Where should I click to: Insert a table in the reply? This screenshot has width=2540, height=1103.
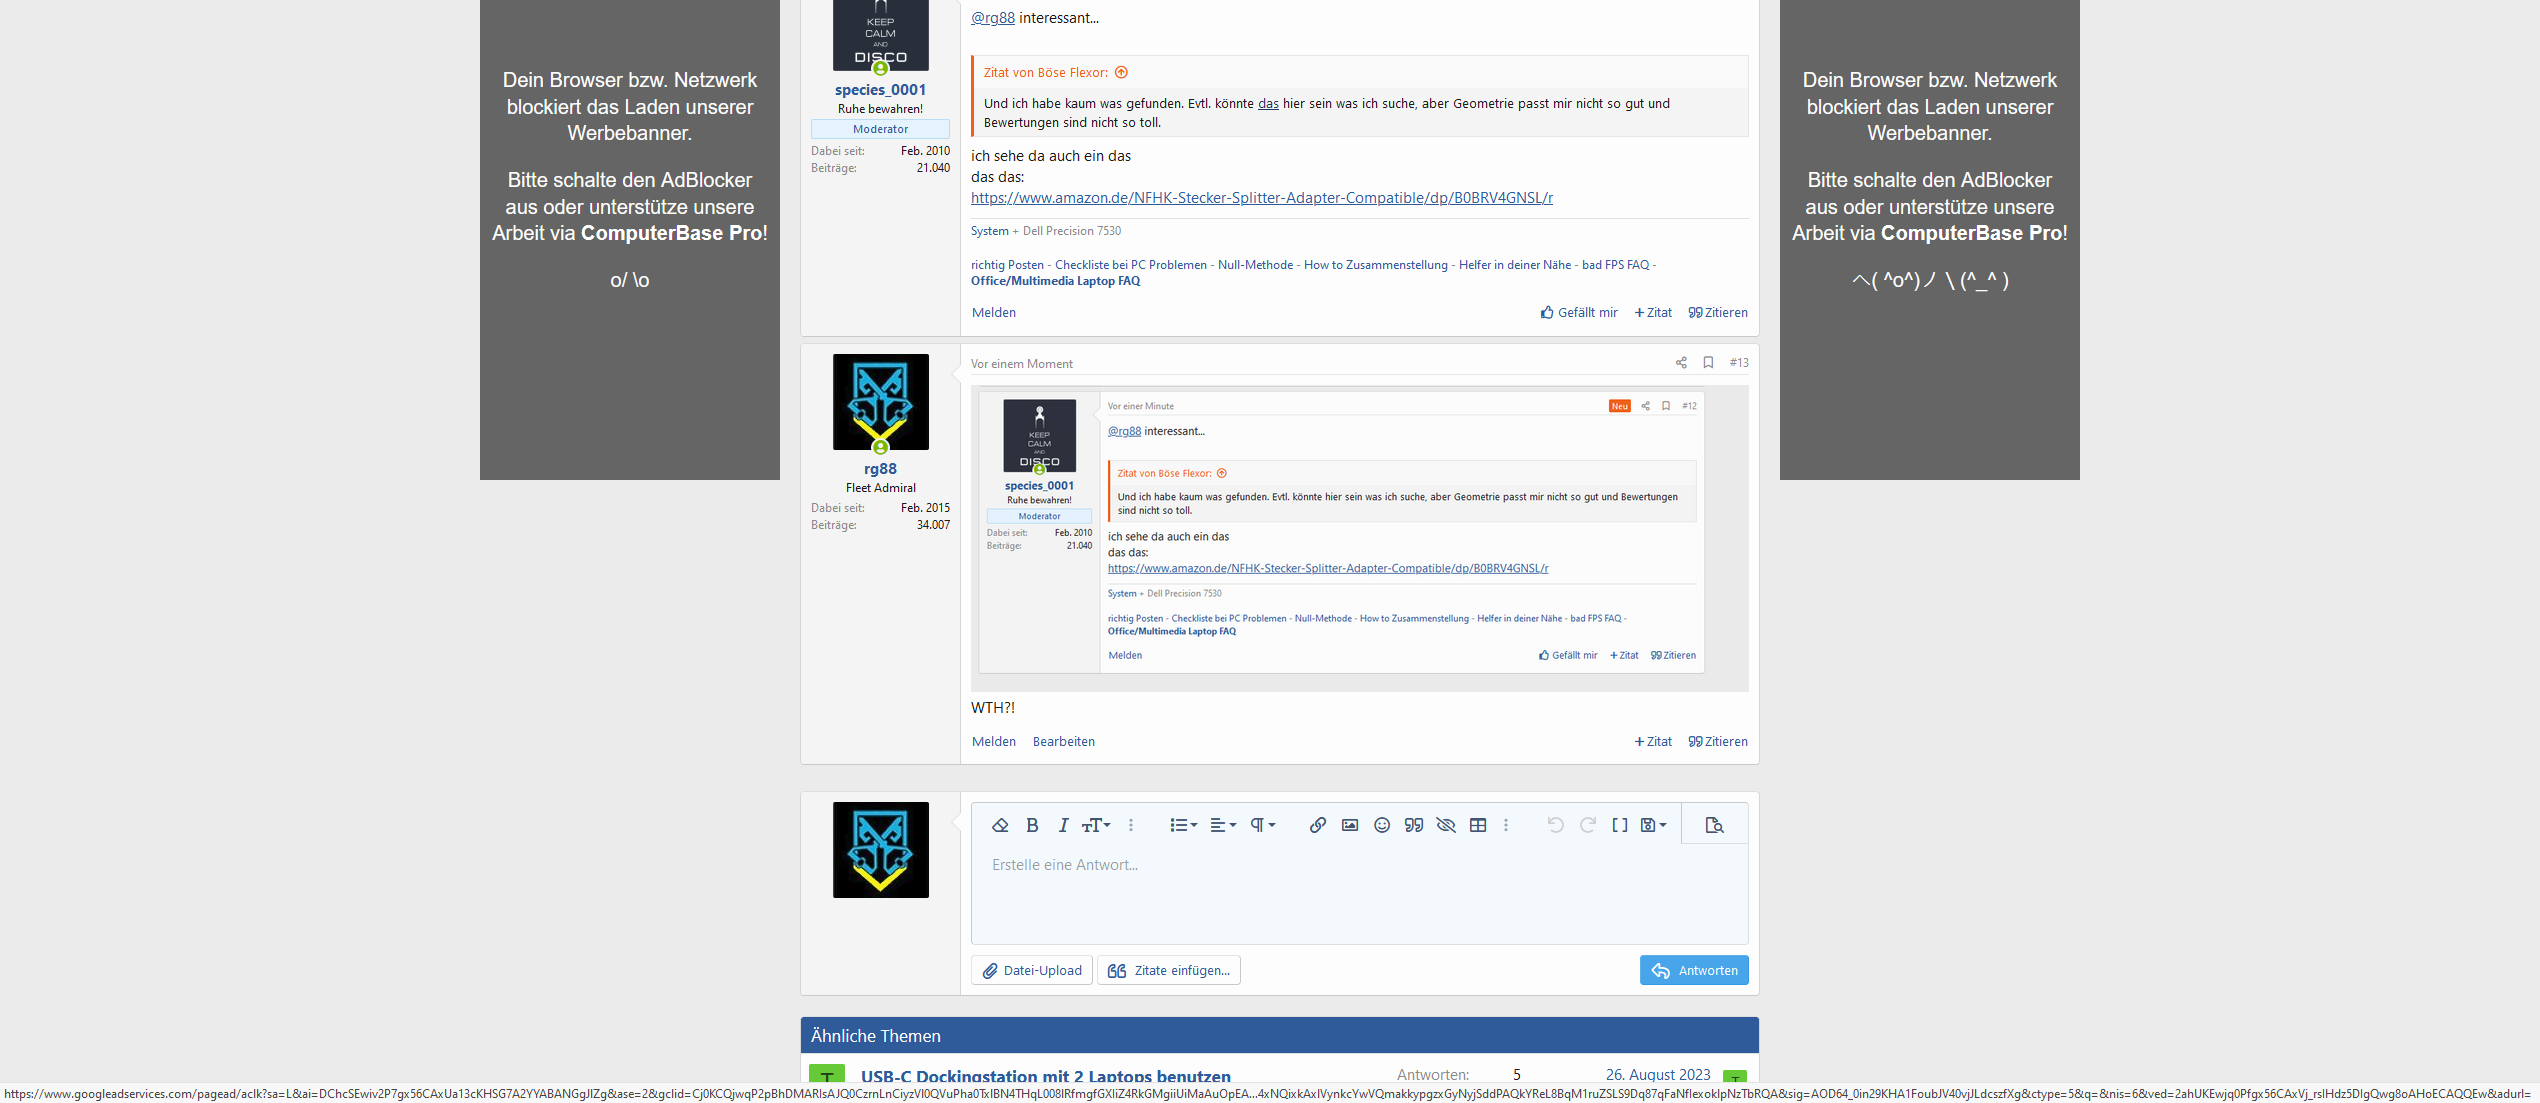click(1477, 825)
